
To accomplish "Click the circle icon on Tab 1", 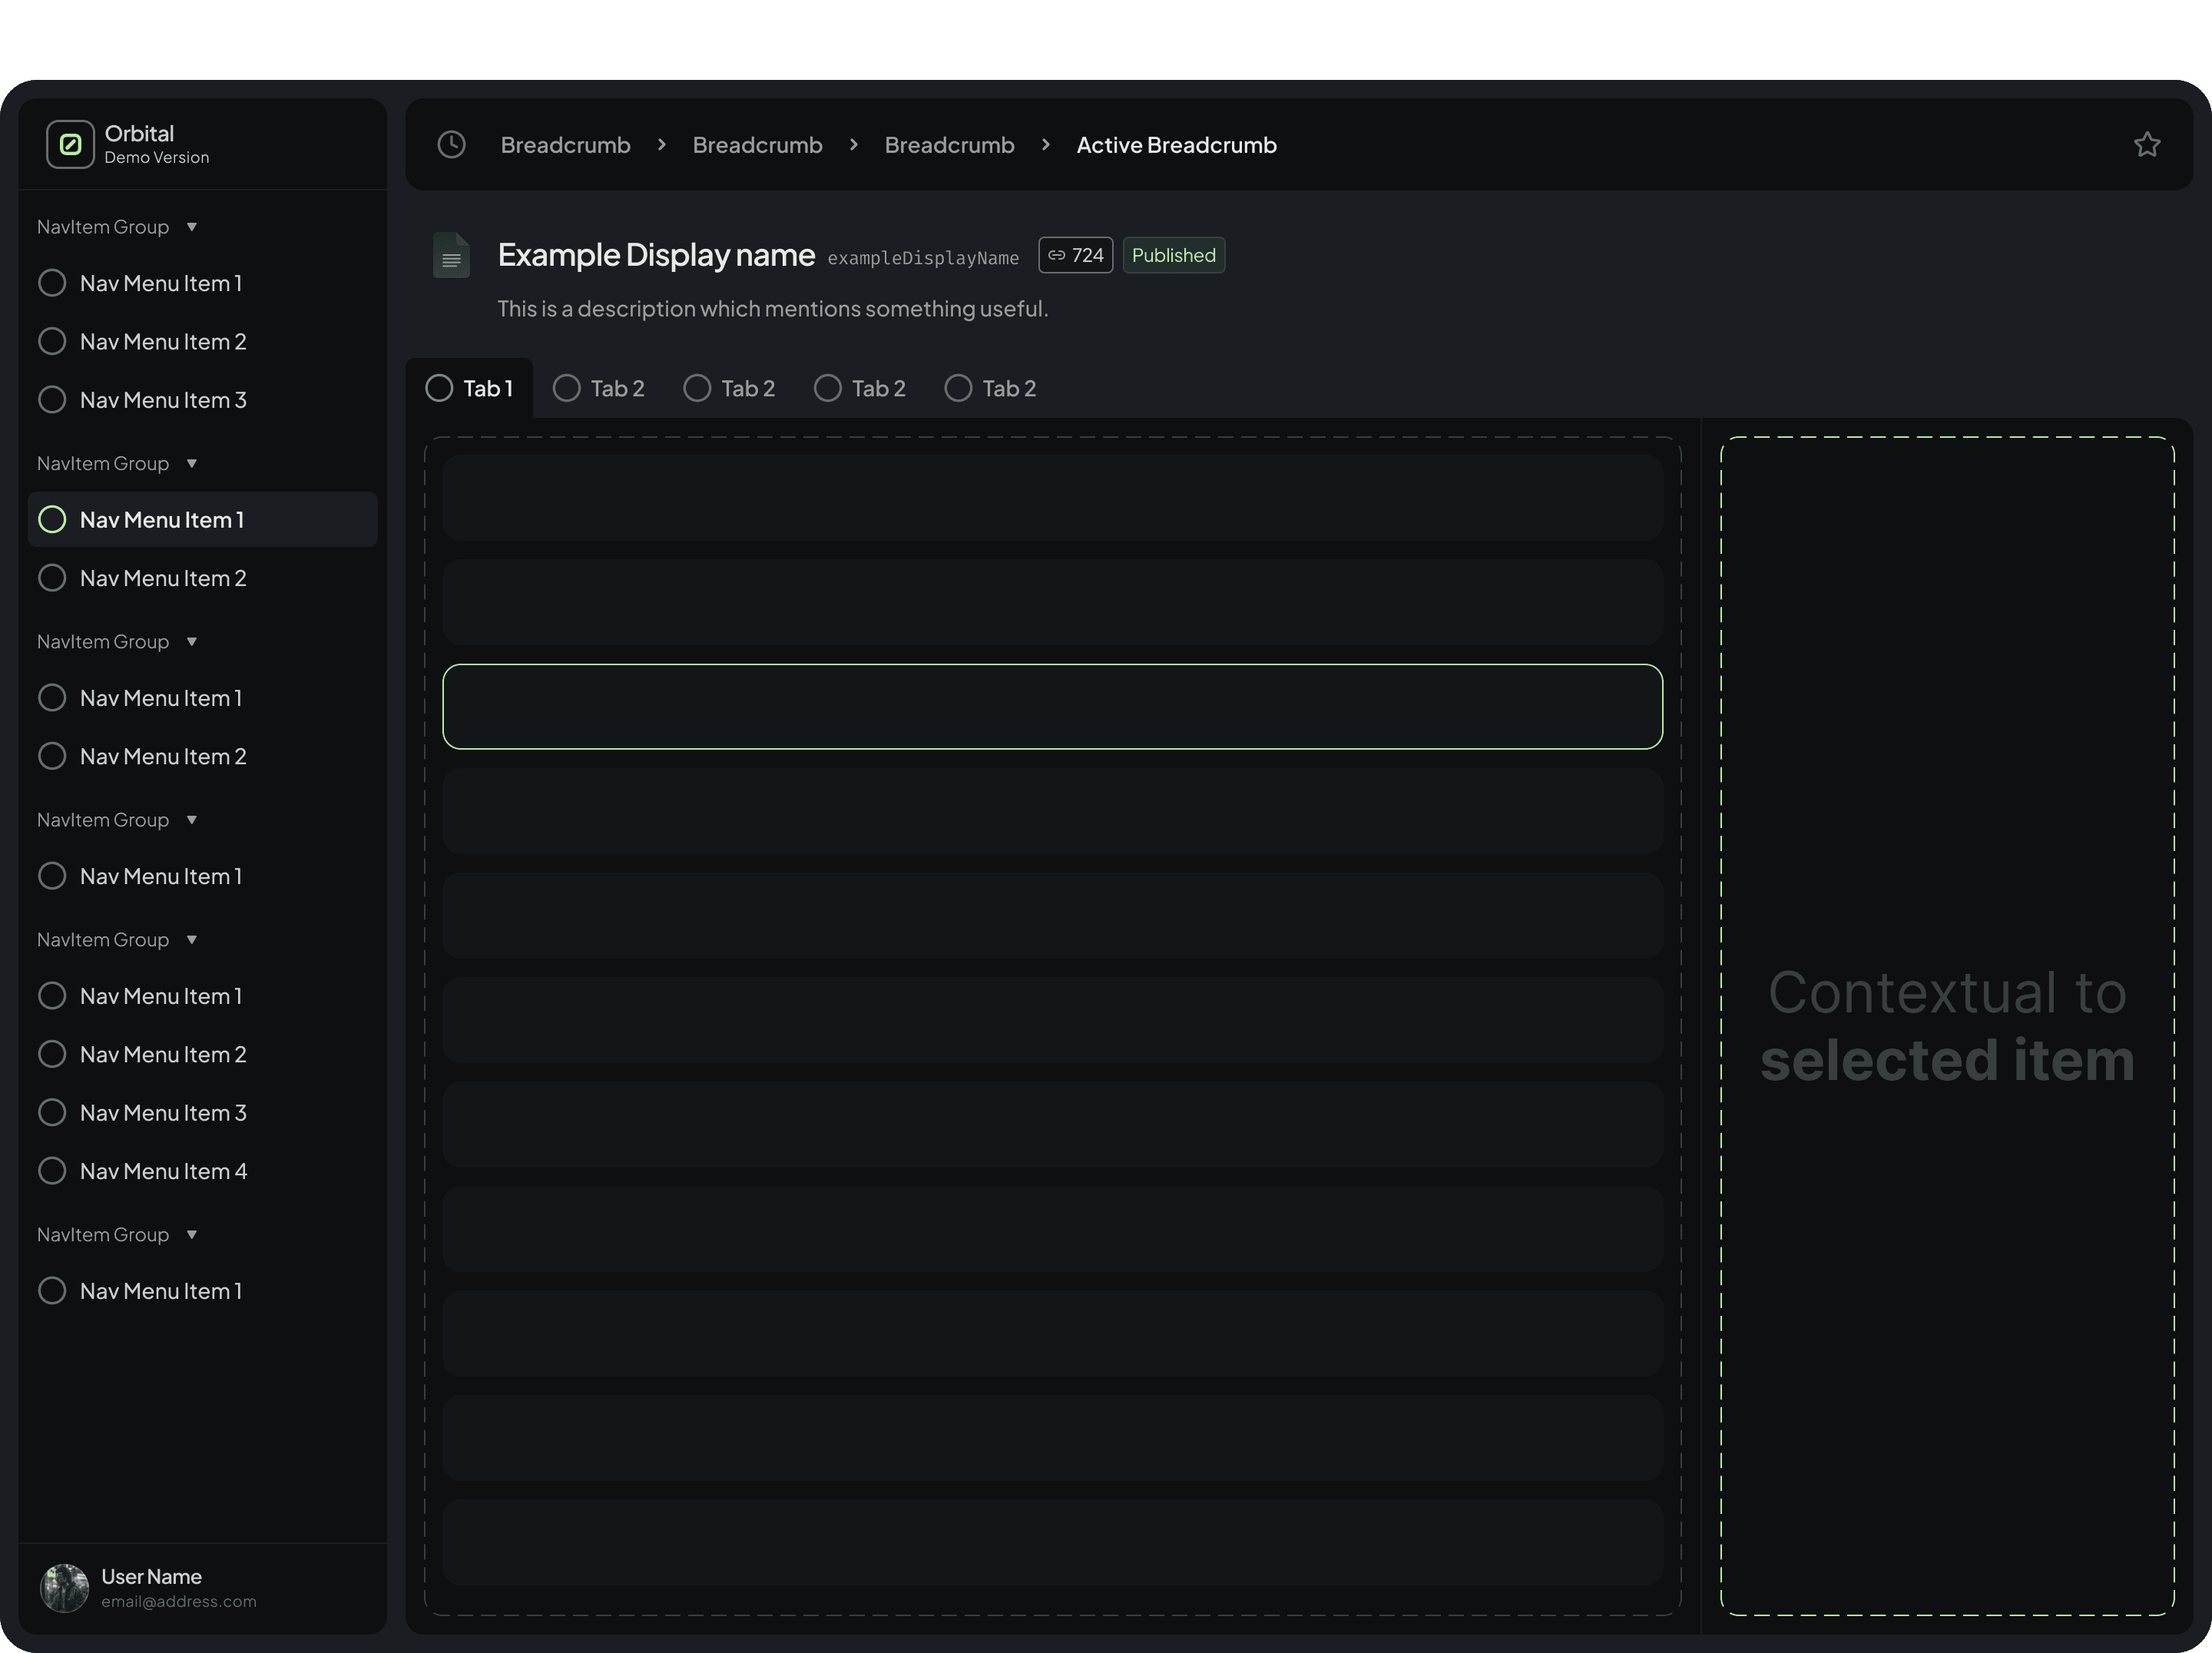I will coord(439,388).
